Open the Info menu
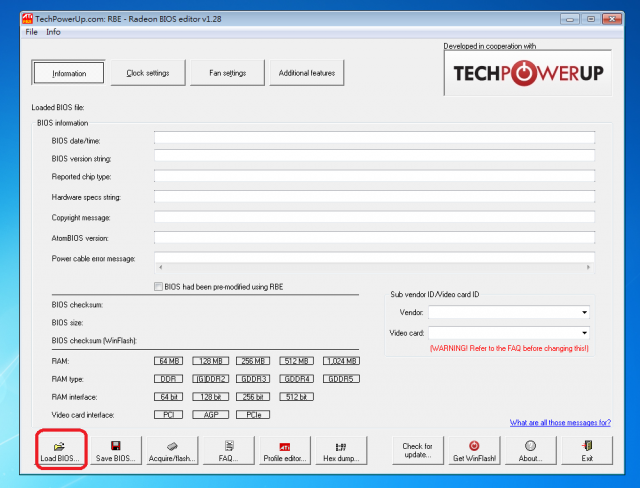The height and width of the screenshot is (488, 640). [53, 32]
